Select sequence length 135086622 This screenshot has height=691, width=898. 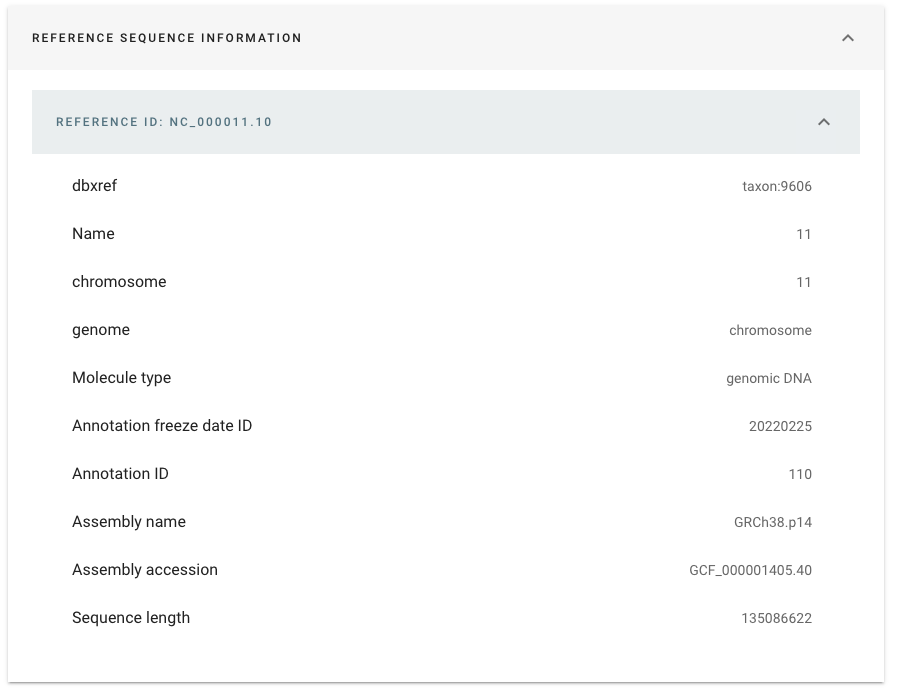777,618
